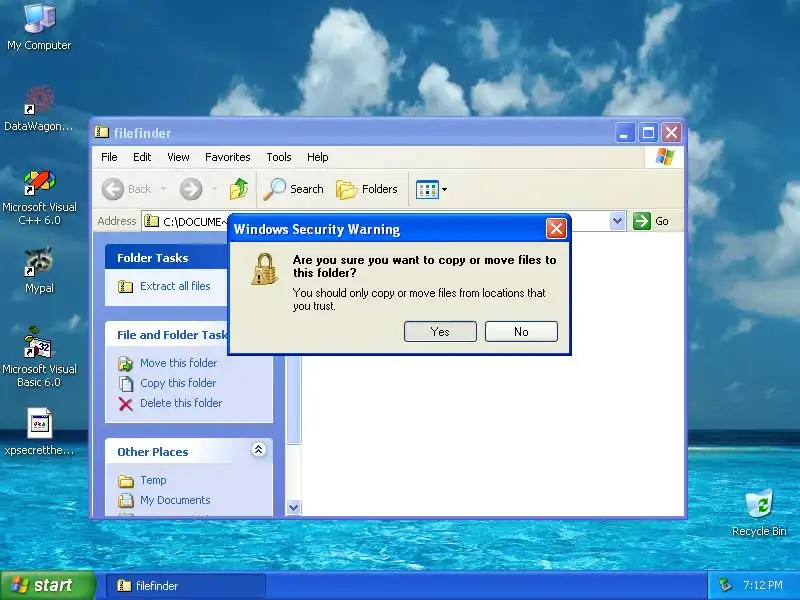Click the red X delete folder icon
The width and height of the screenshot is (800, 600).
(126, 404)
